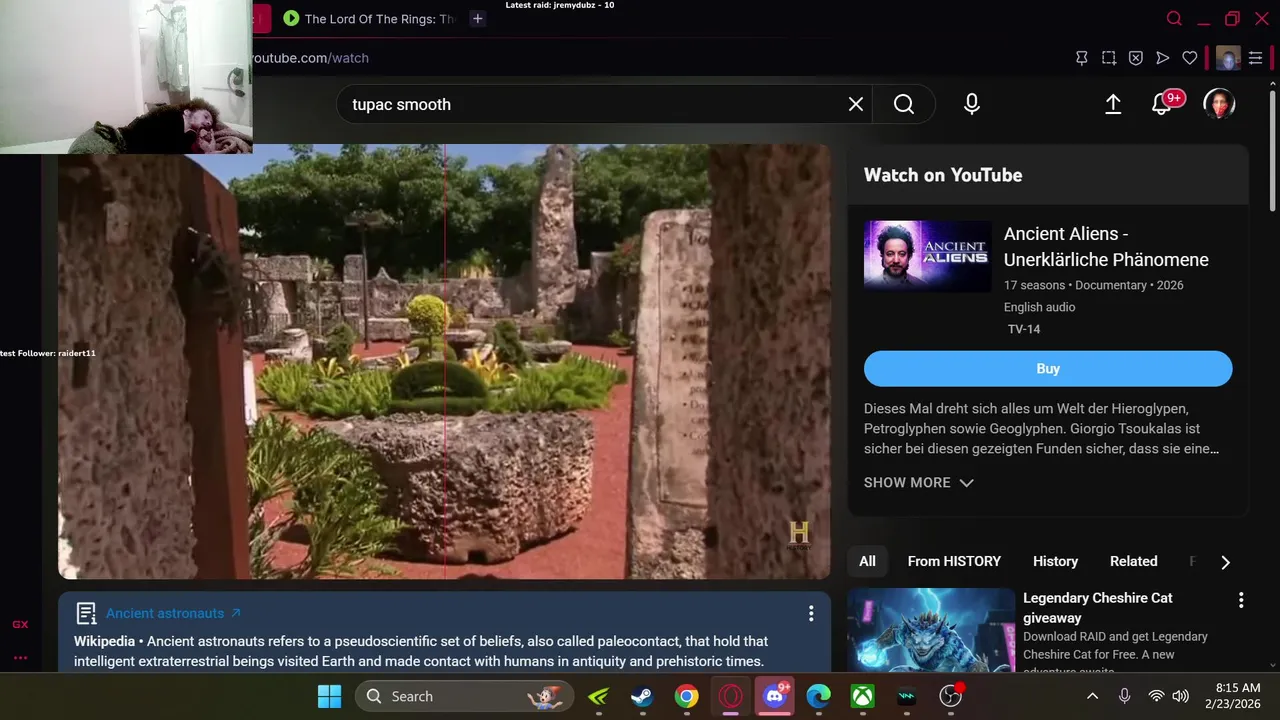Click system tray microphone icon
Viewport: 1280px width, 720px height.
click(1124, 696)
